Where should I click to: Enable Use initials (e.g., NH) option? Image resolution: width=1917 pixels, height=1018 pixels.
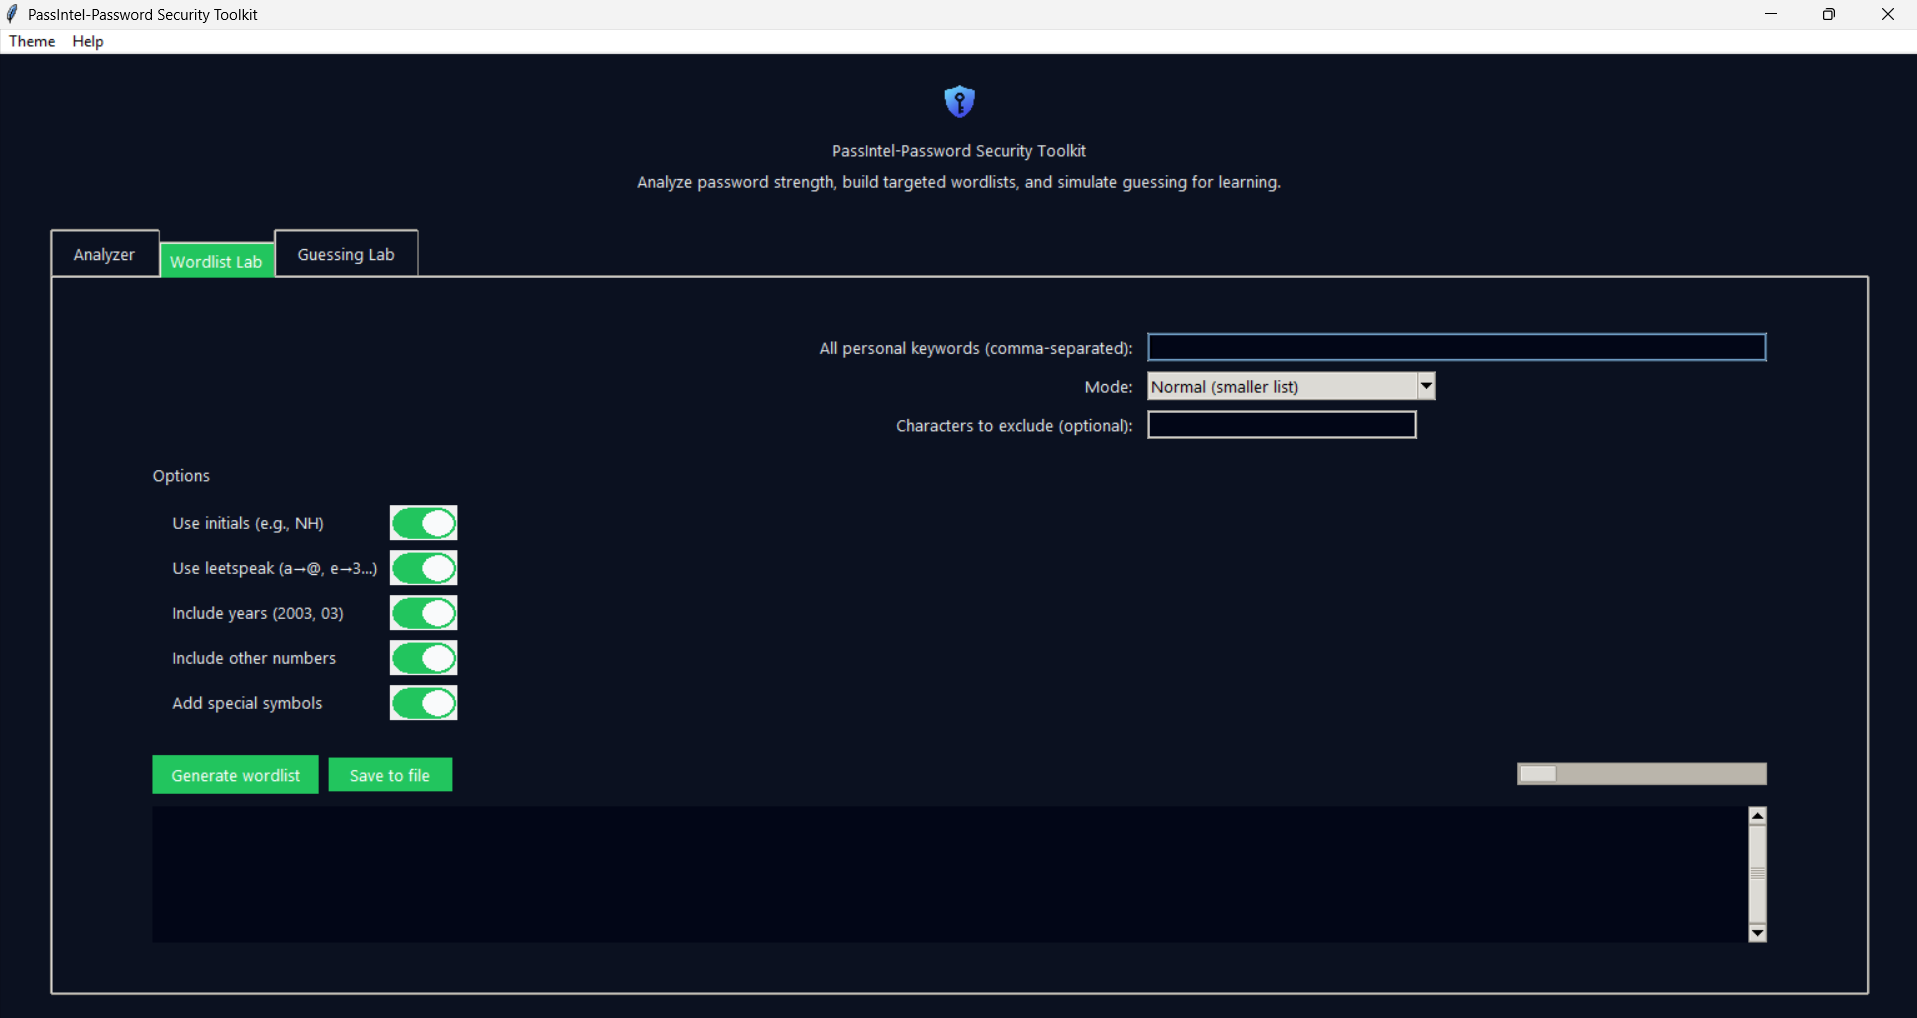pyautogui.click(x=423, y=522)
